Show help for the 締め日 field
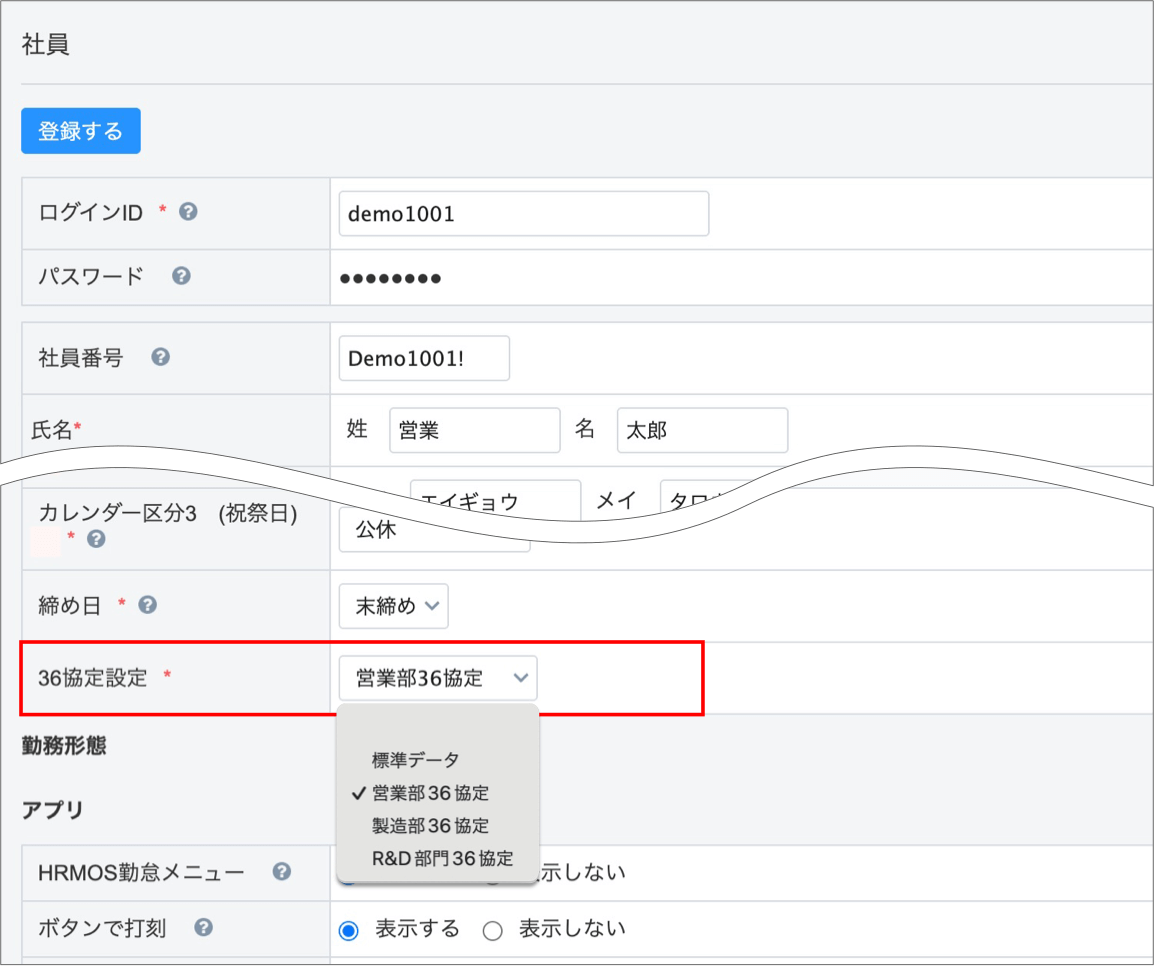The width and height of the screenshot is (1154, 966). pyautogui.click(x=147, y=605)
